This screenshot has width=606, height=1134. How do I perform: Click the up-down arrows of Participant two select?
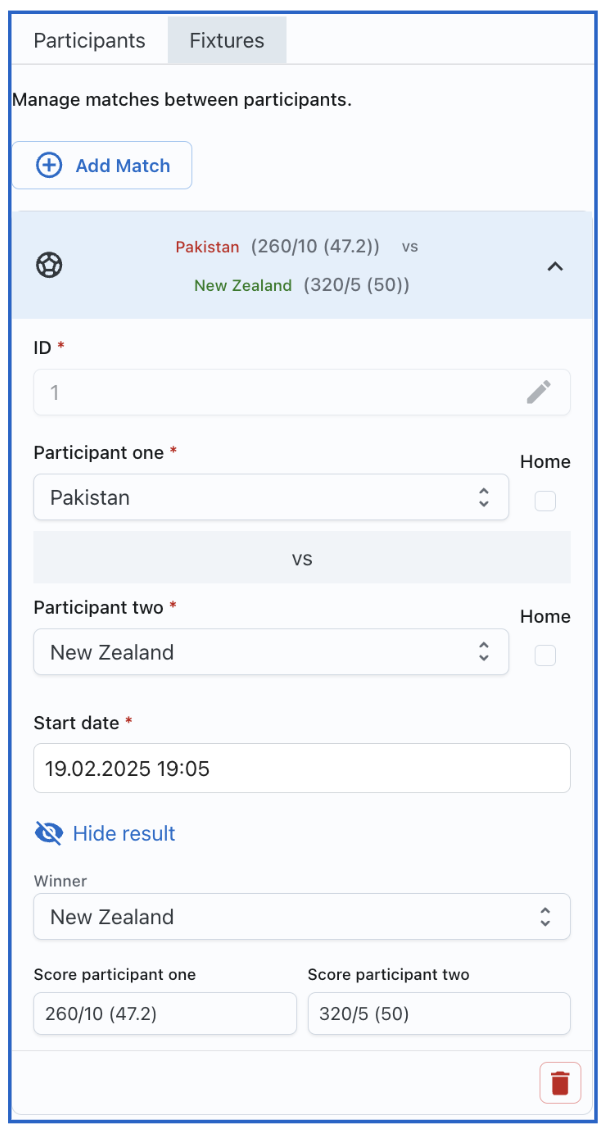[484, 652]
